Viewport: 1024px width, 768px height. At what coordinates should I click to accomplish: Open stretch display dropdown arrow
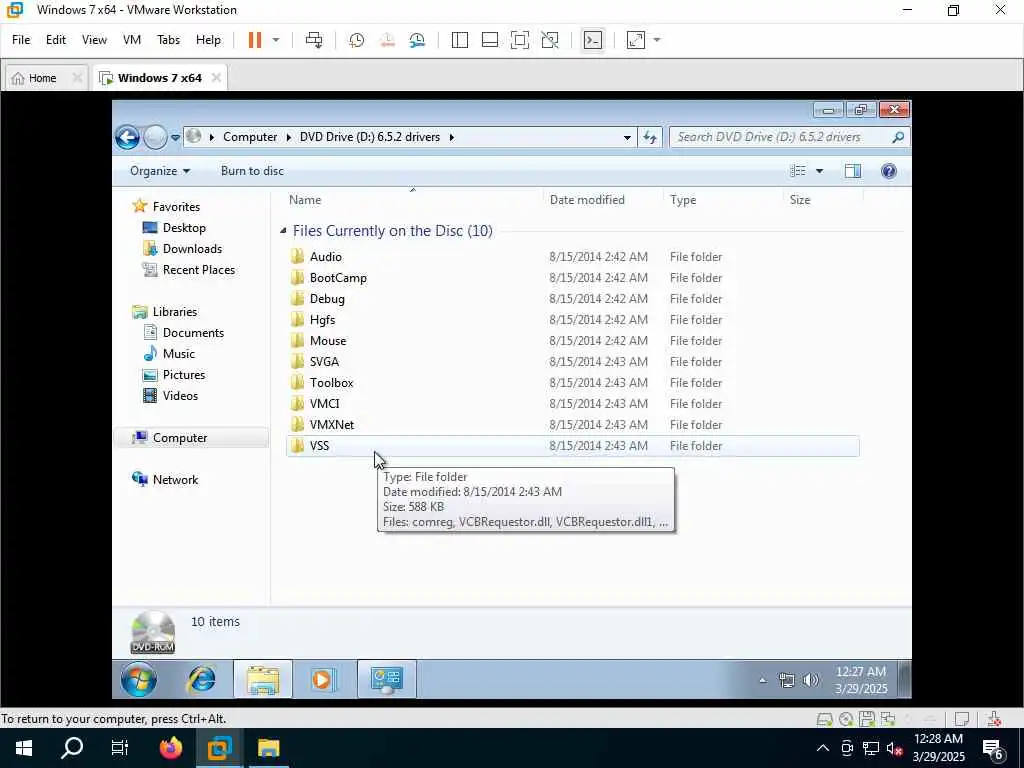657,40
